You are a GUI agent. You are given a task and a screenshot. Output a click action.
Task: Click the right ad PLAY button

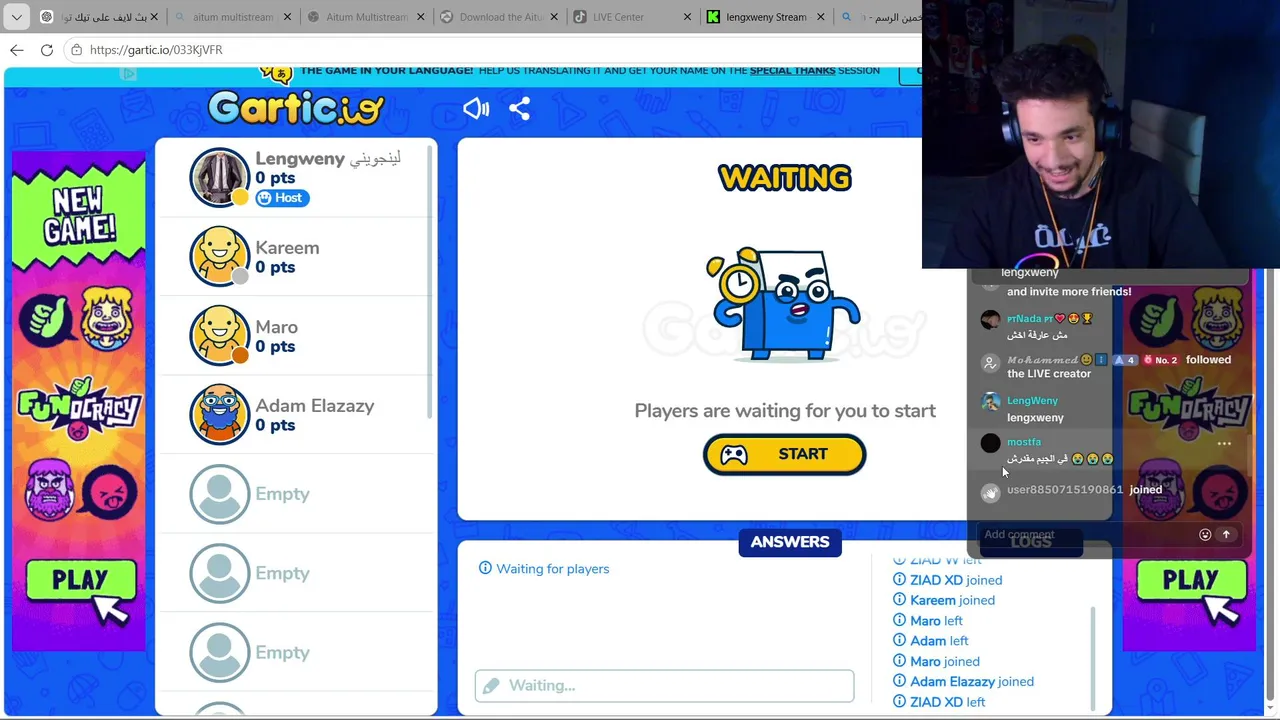[x=1192, y=580]
